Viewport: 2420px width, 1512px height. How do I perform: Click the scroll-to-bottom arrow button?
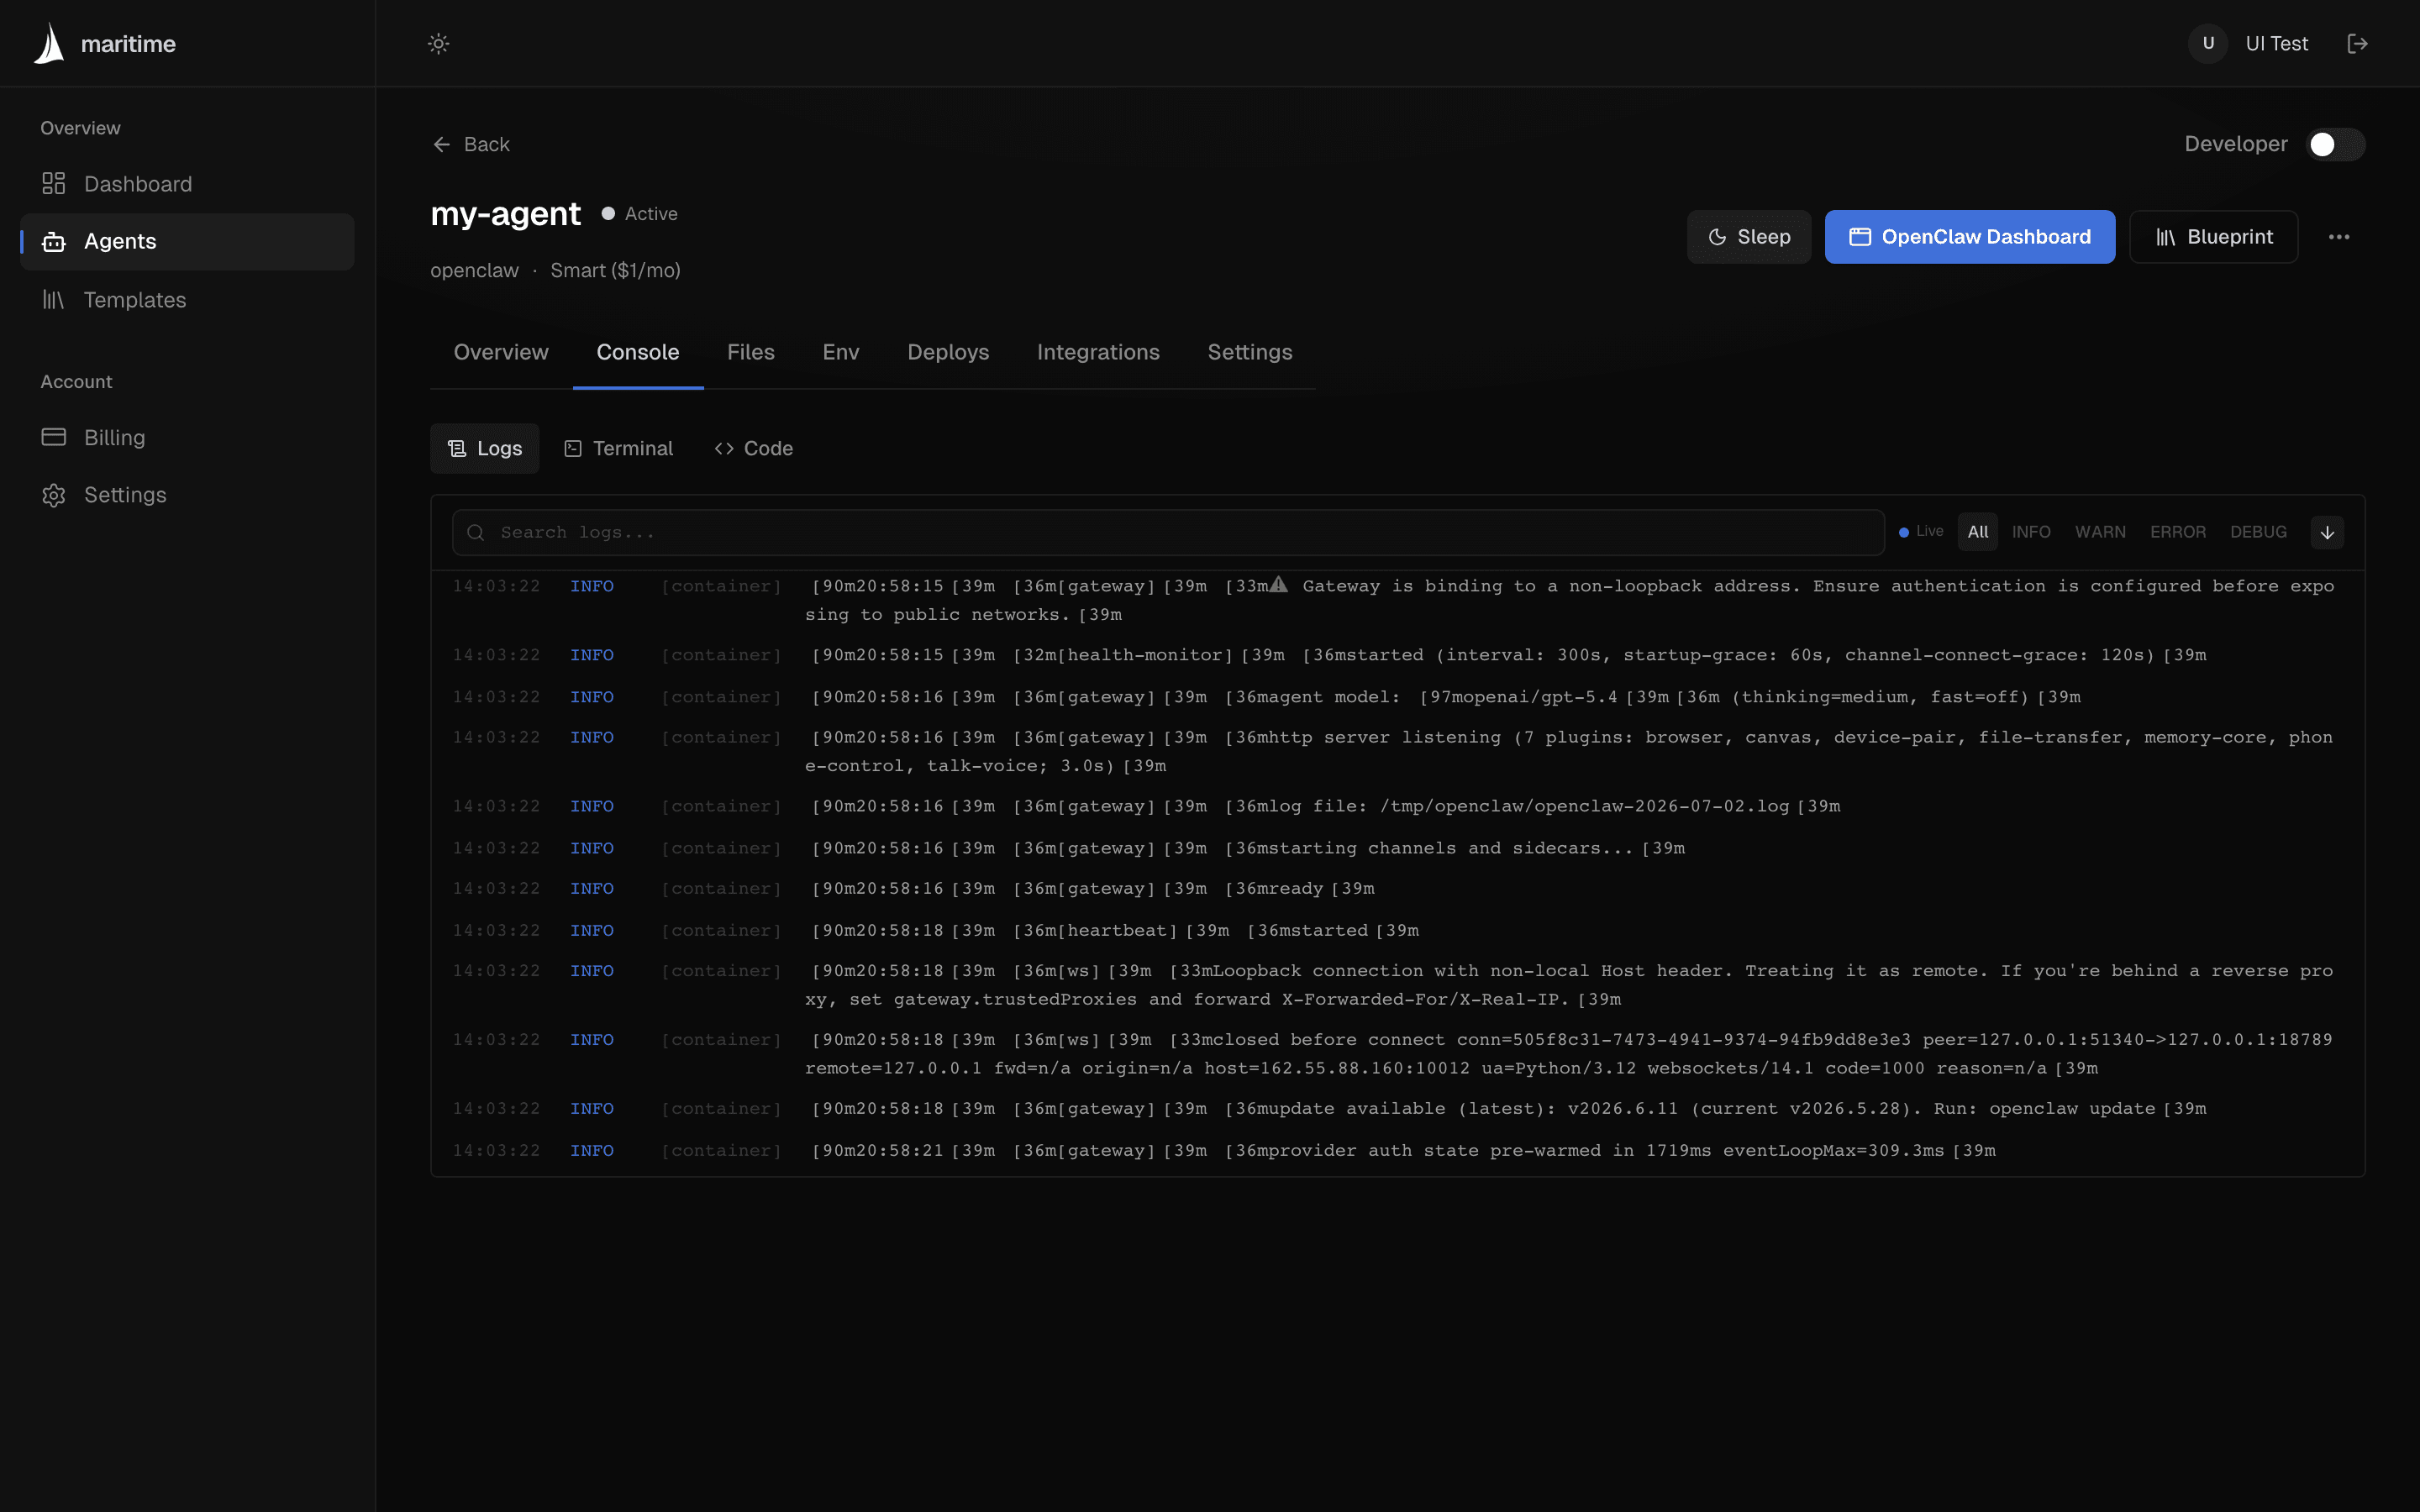click(2327, 532)
